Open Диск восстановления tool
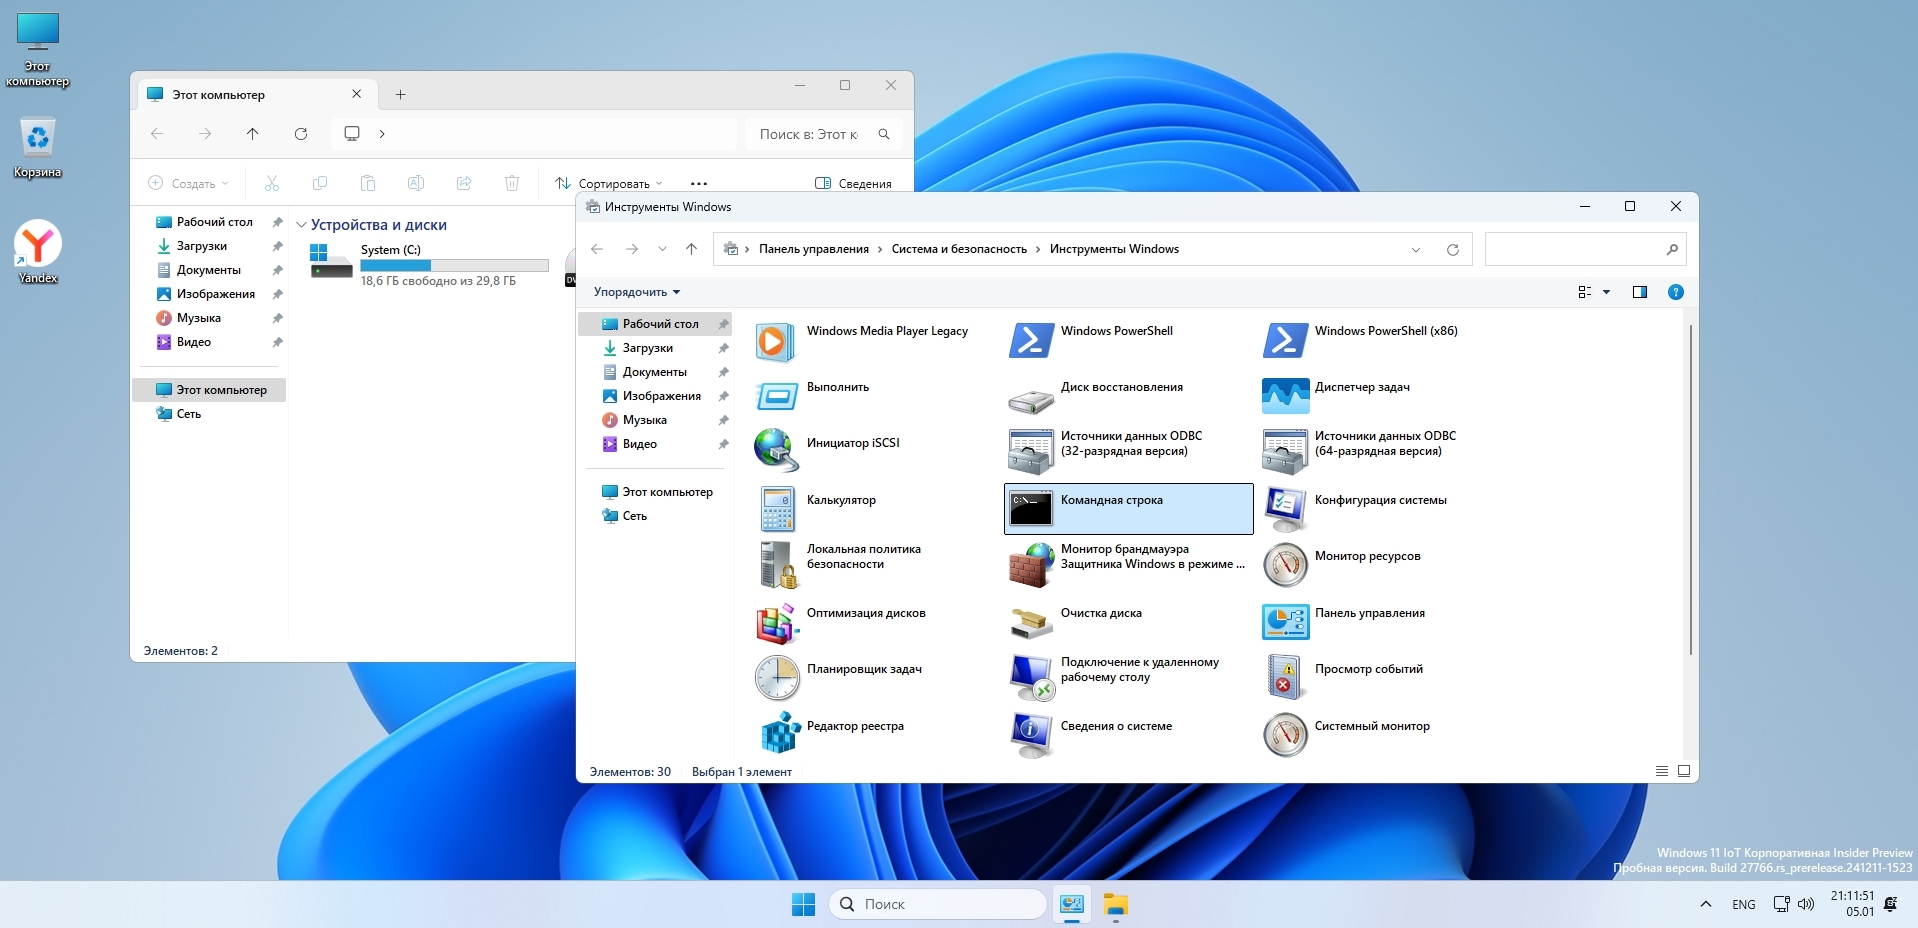 pos(1030,400)
